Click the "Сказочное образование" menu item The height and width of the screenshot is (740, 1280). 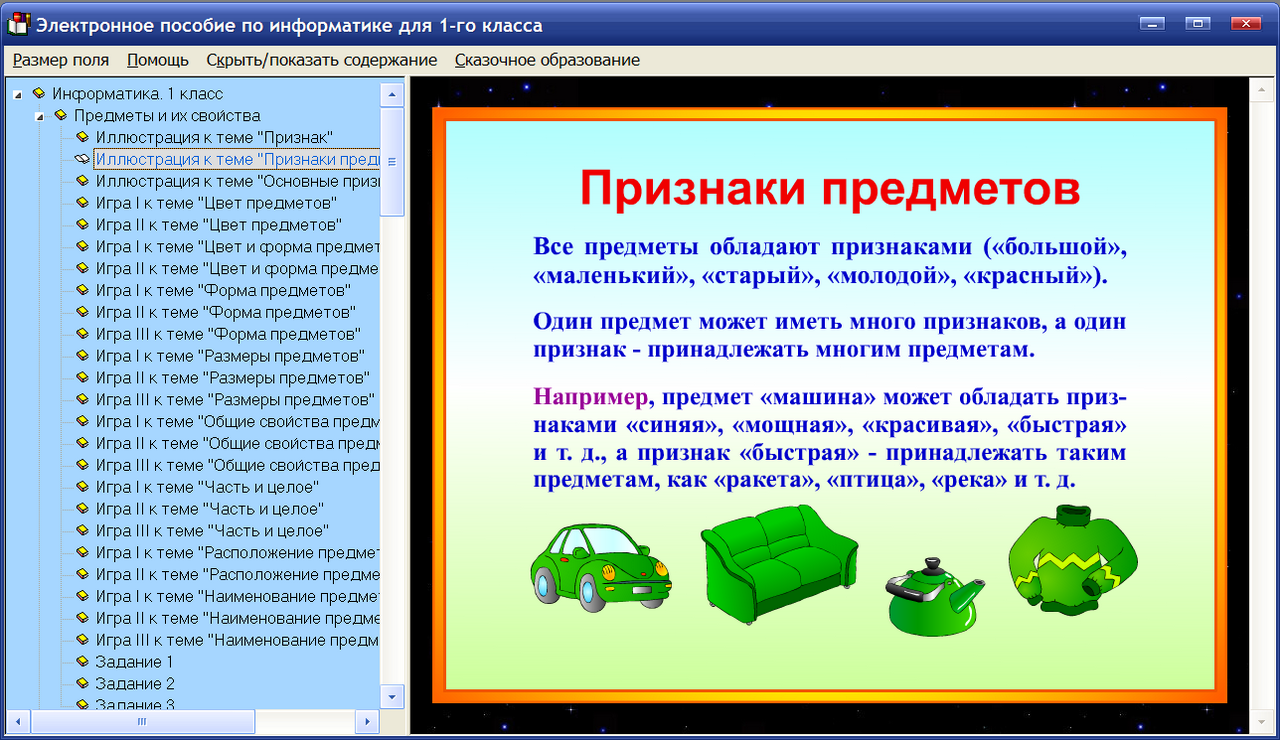pos(547,60)
